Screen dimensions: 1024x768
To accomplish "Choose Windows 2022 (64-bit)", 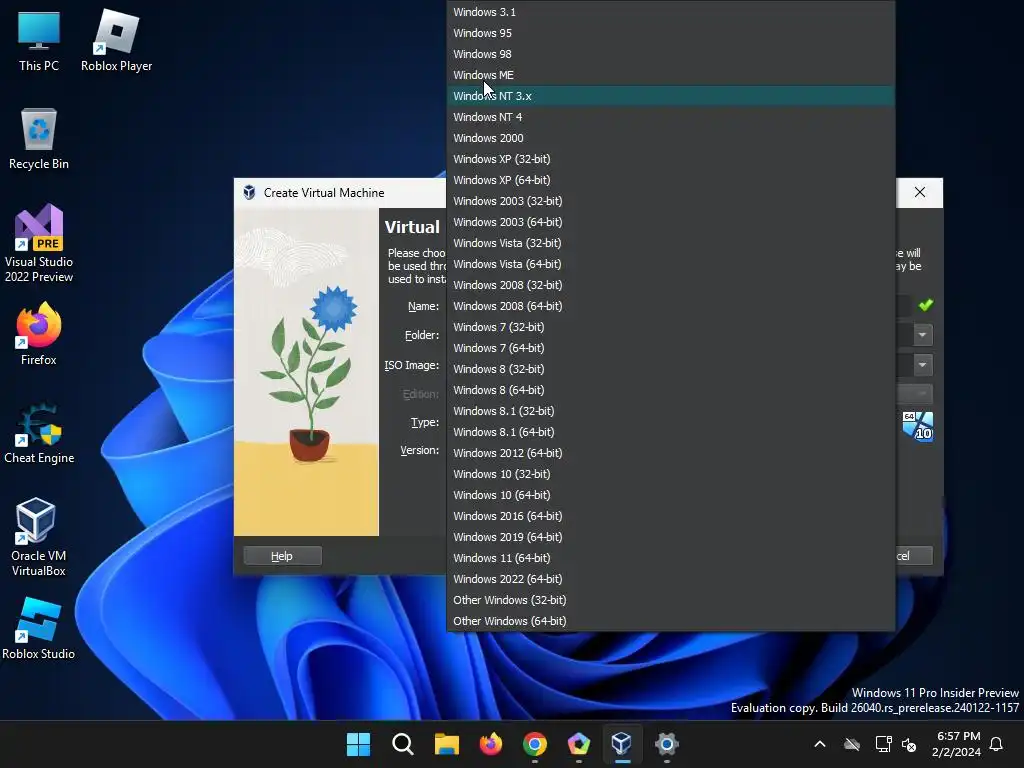I will (x=671, y=579).
